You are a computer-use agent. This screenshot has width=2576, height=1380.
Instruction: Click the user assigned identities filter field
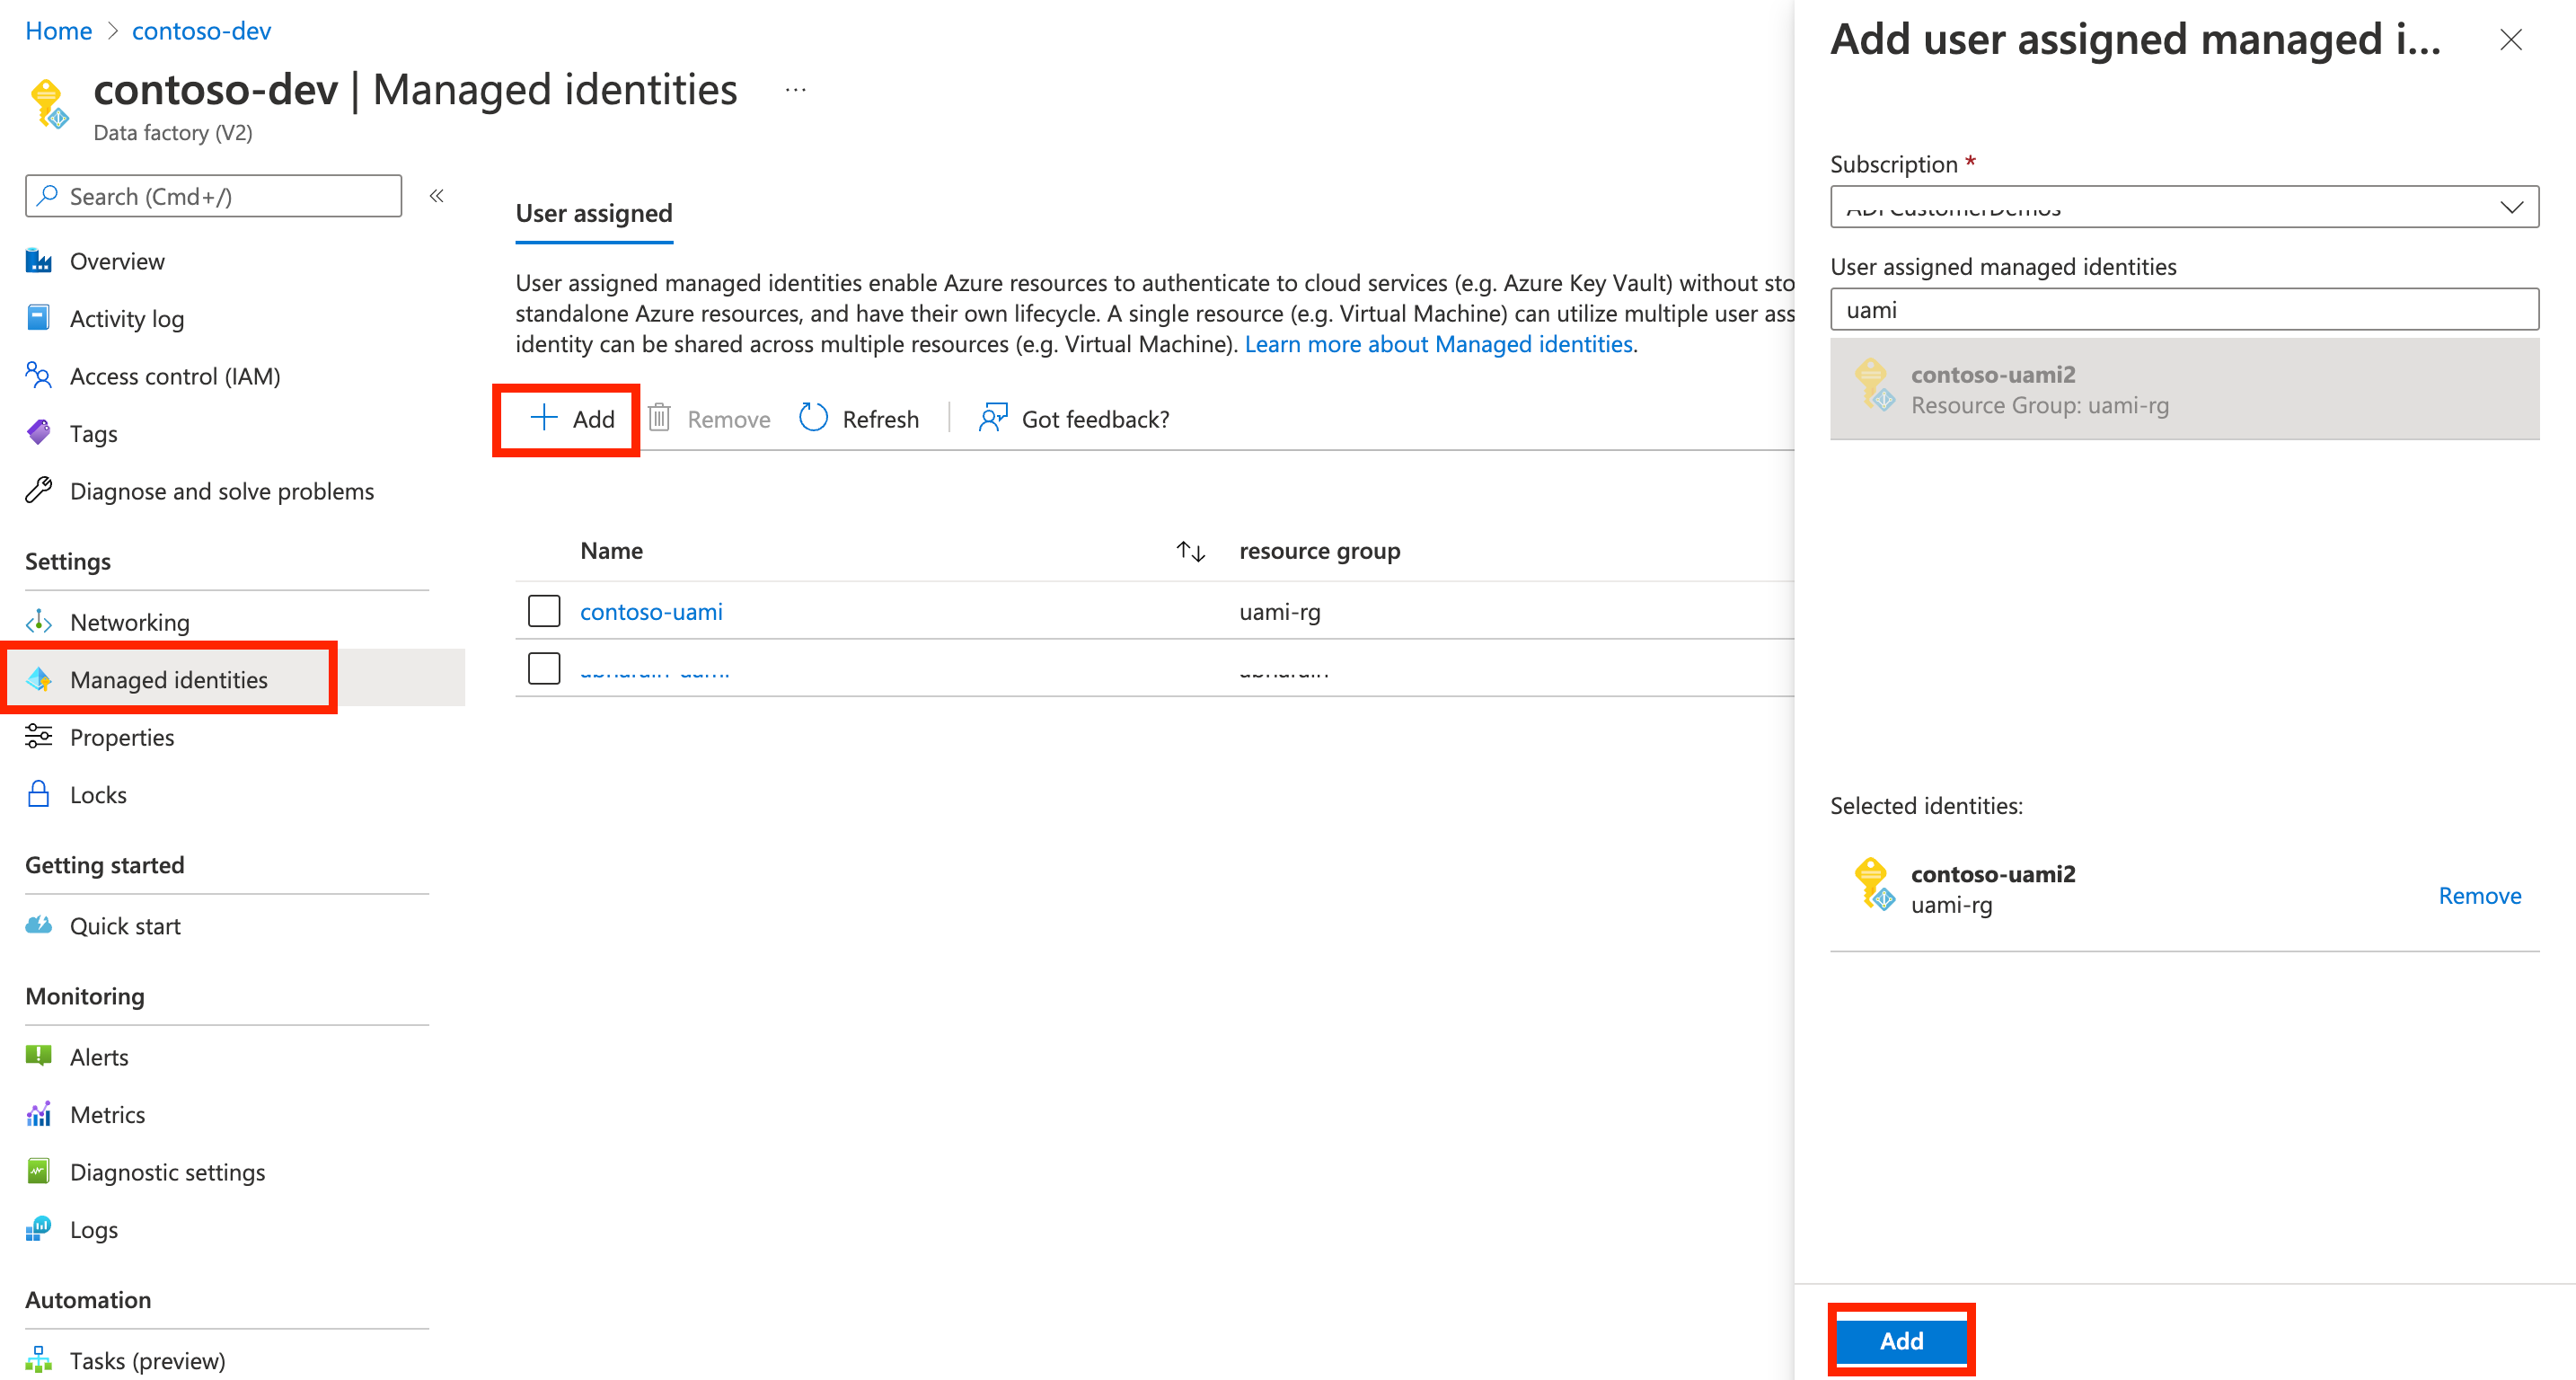click(x=2183, y=310)
